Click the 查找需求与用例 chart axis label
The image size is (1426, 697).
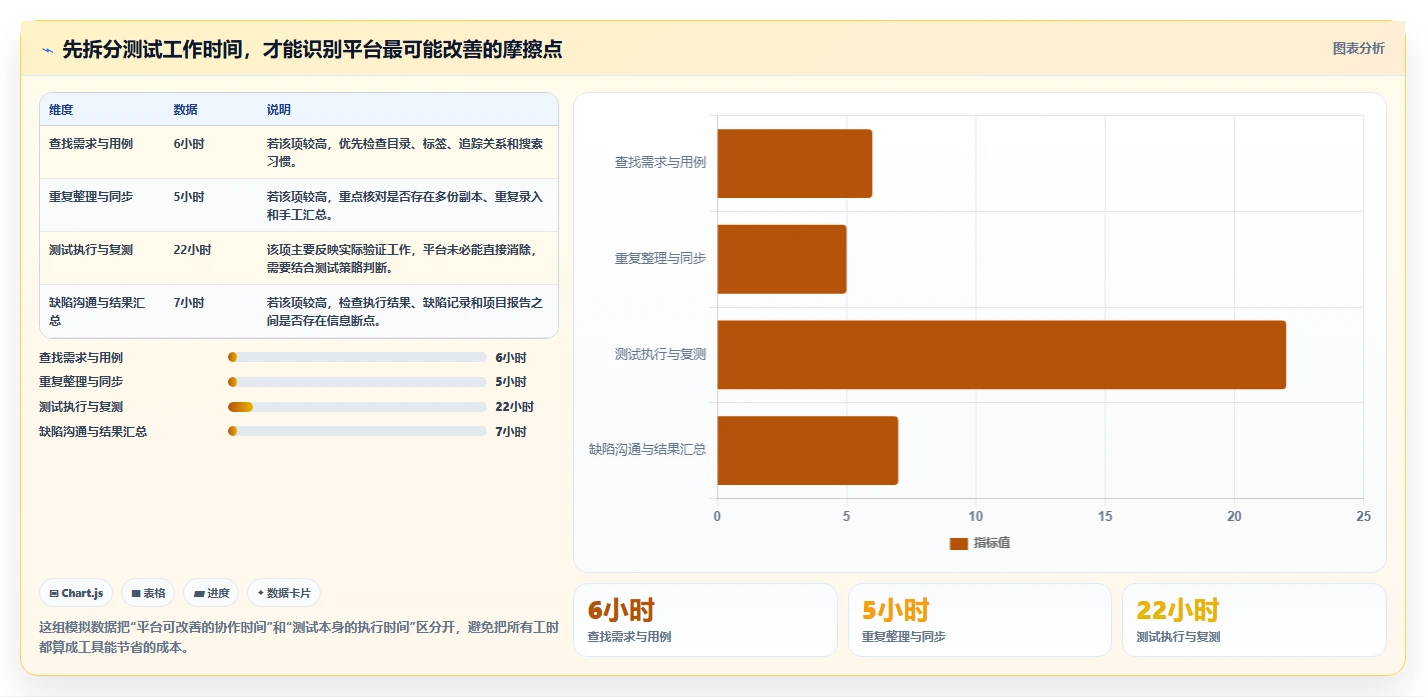(660, 162)
